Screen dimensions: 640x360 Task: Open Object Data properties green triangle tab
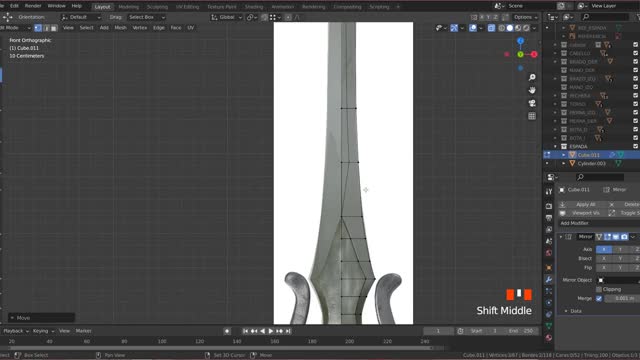click(549, 326)
